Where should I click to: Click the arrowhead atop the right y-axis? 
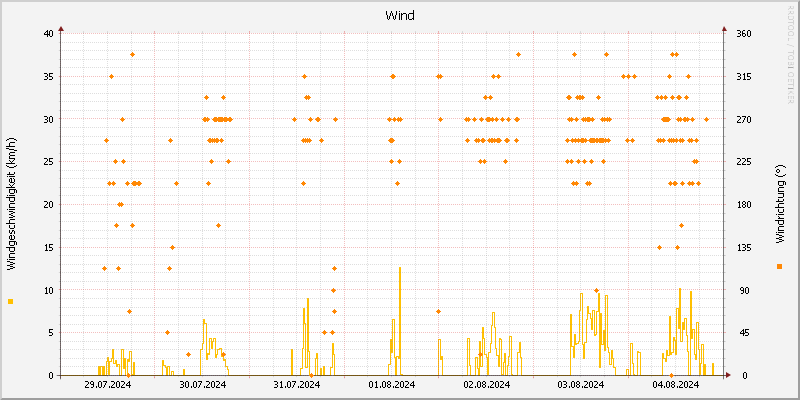pyautogui.click(x=723, y=29)
